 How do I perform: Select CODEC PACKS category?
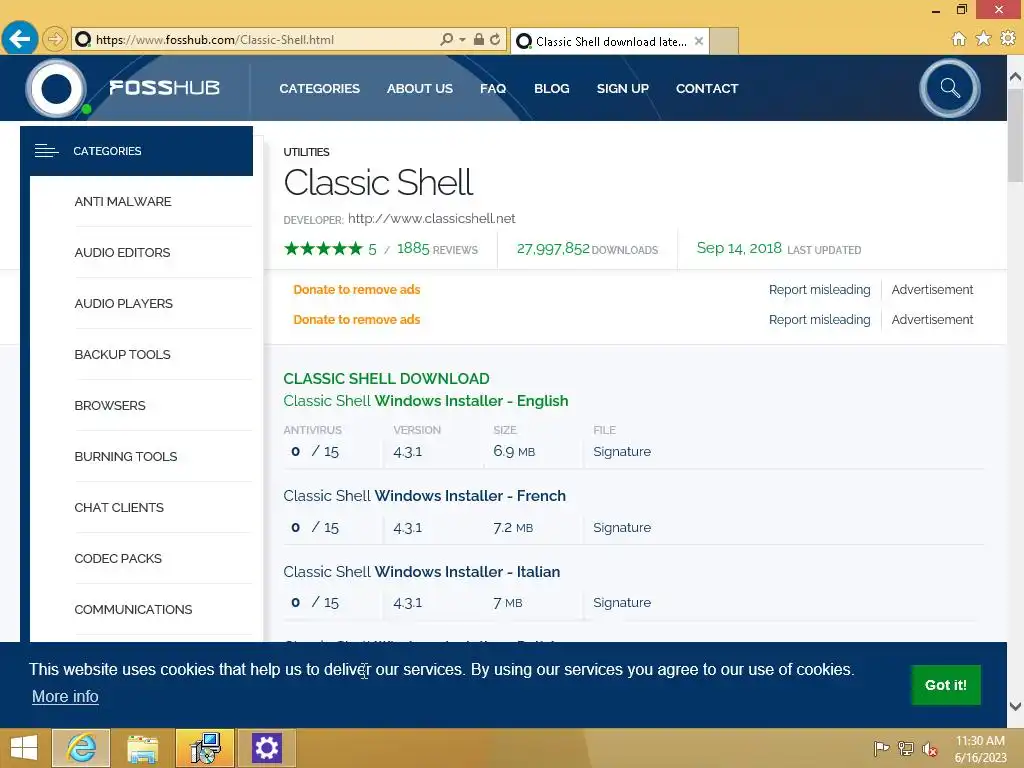coord(118,558)
